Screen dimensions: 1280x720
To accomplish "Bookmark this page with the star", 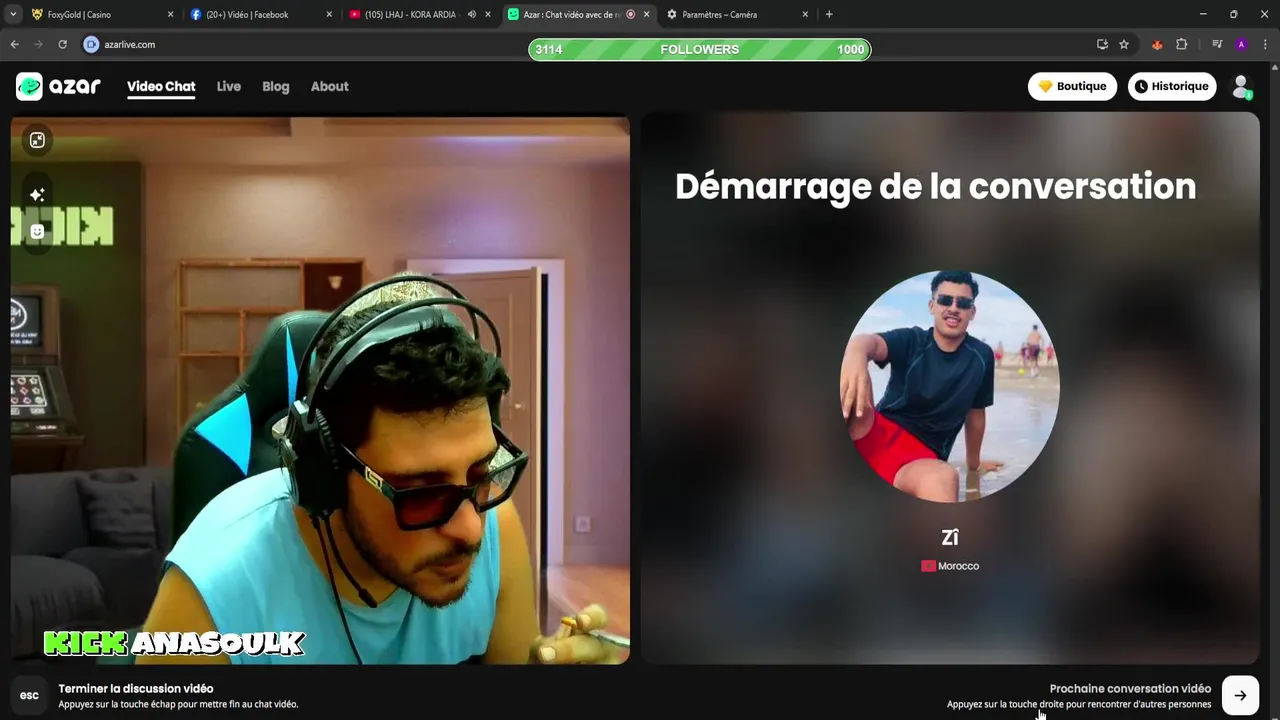I will click(1124, 44).
